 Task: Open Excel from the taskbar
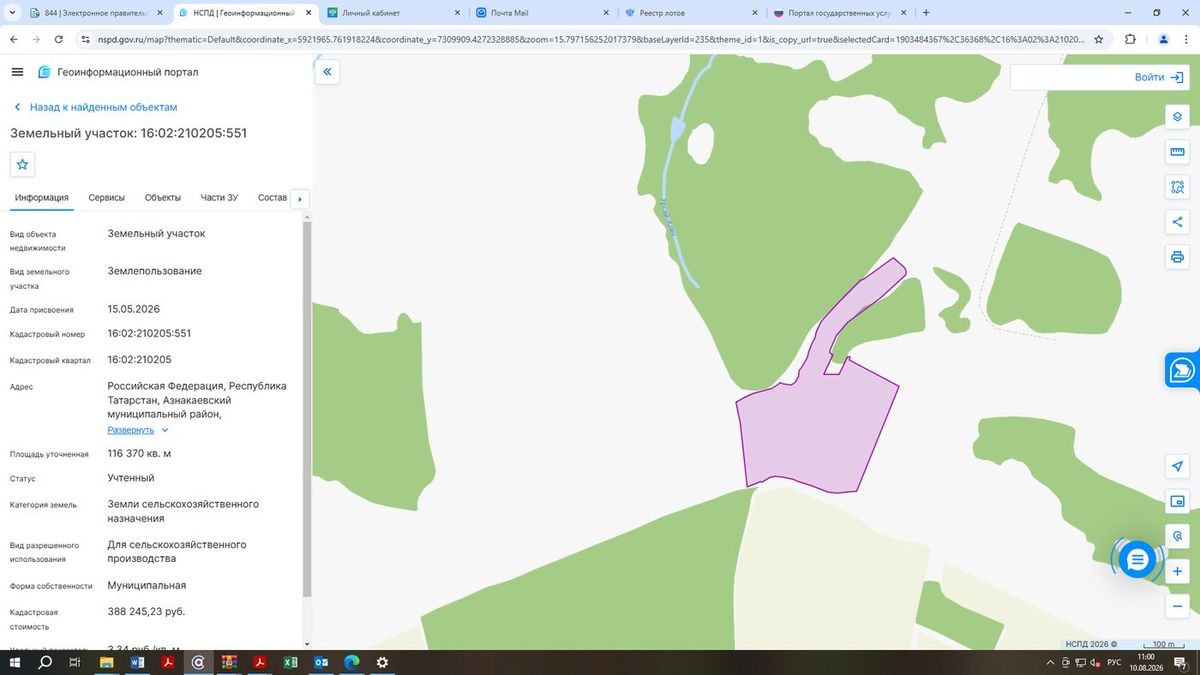[290, 662]
